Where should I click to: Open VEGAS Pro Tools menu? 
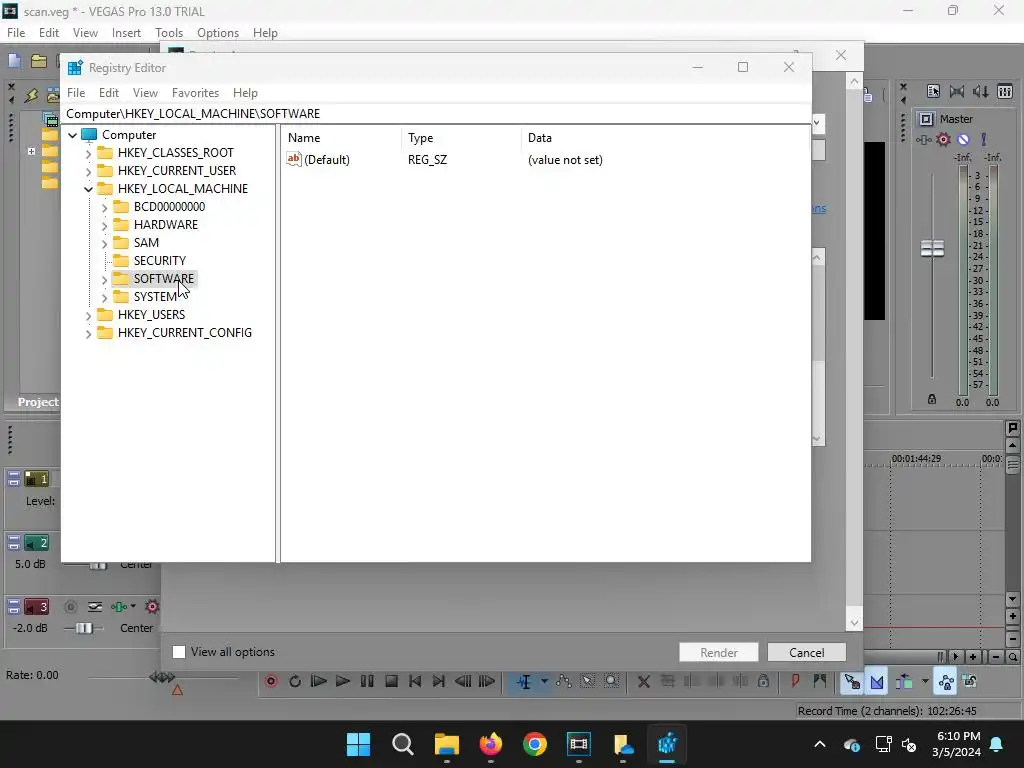(x=168, y=33)
